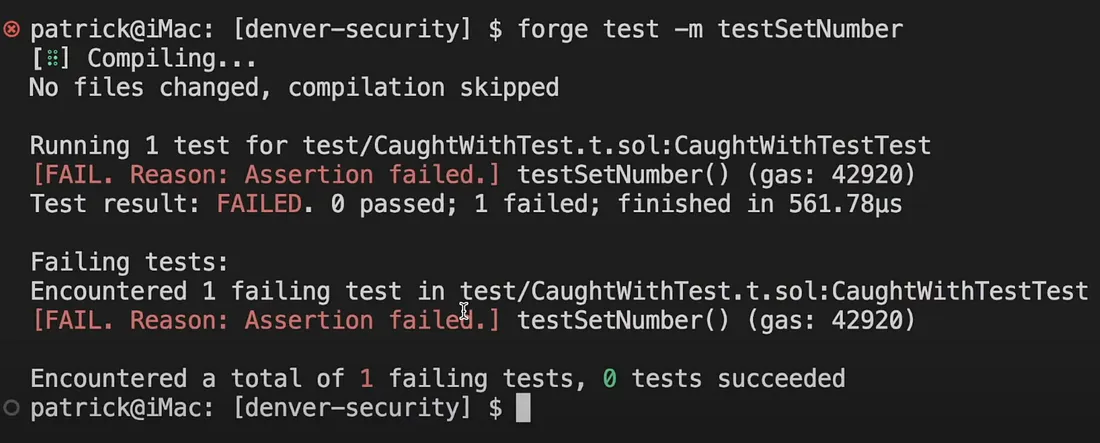Click the hollow circle decoration beside last prompt
This screenshot has height=443, width=1100.
[x=11, y=407]
